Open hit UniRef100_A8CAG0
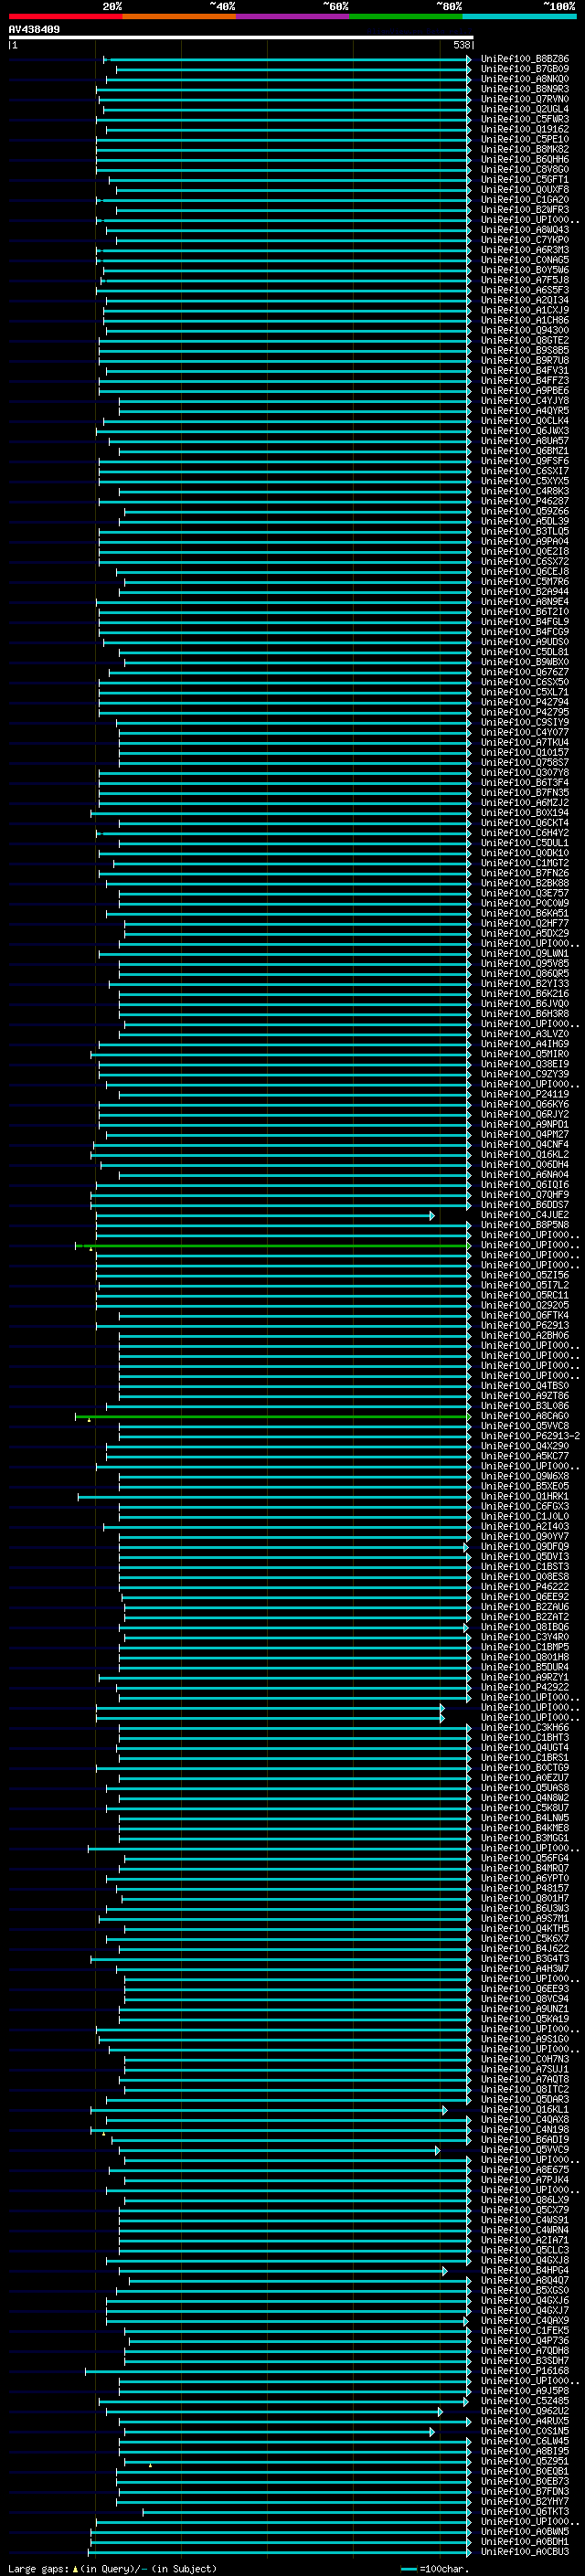This screenshot has height=2576, width=585. [x=525, y=1416]
